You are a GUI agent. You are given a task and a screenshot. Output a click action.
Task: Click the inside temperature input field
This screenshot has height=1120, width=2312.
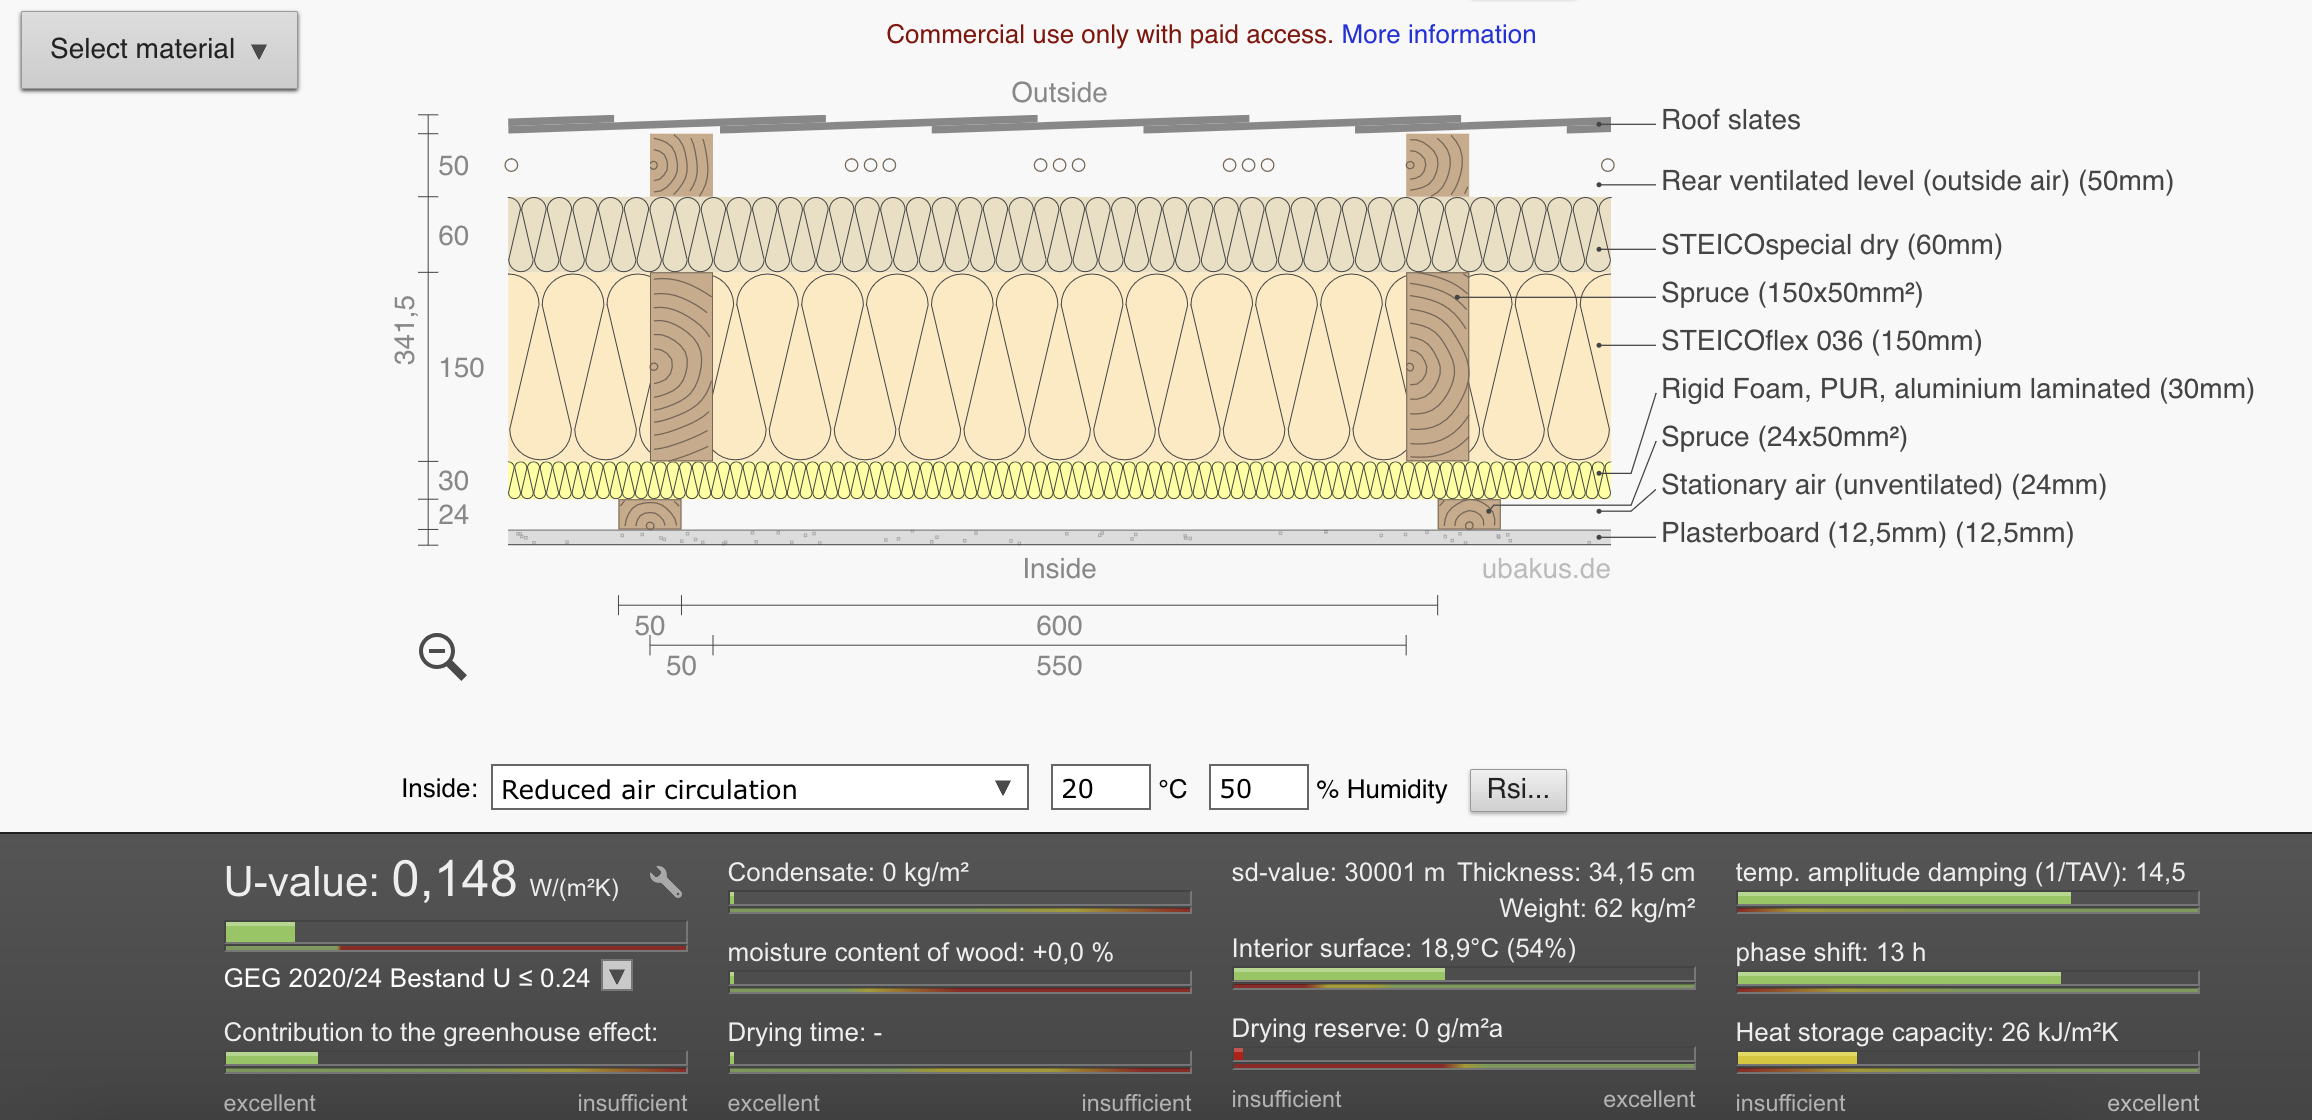[x=1100, y=788]
